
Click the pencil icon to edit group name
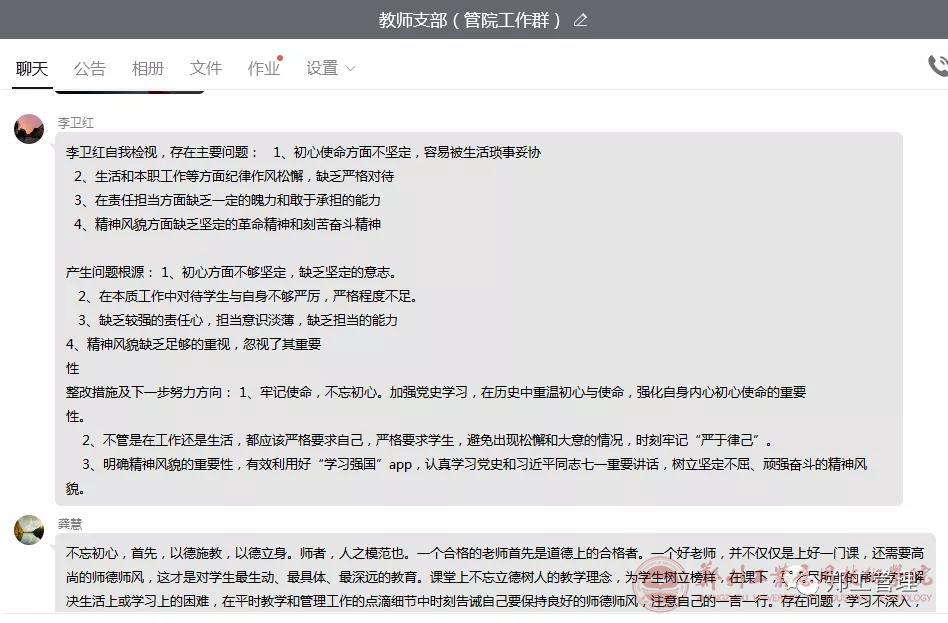point(581,20)
